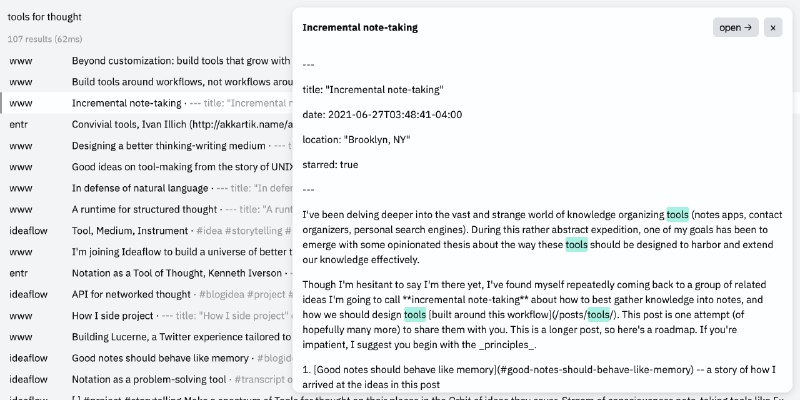This screenshot has height=400, width=800.
Task: Open 'A runtime for structured thought' result
Action: [146, 209]
